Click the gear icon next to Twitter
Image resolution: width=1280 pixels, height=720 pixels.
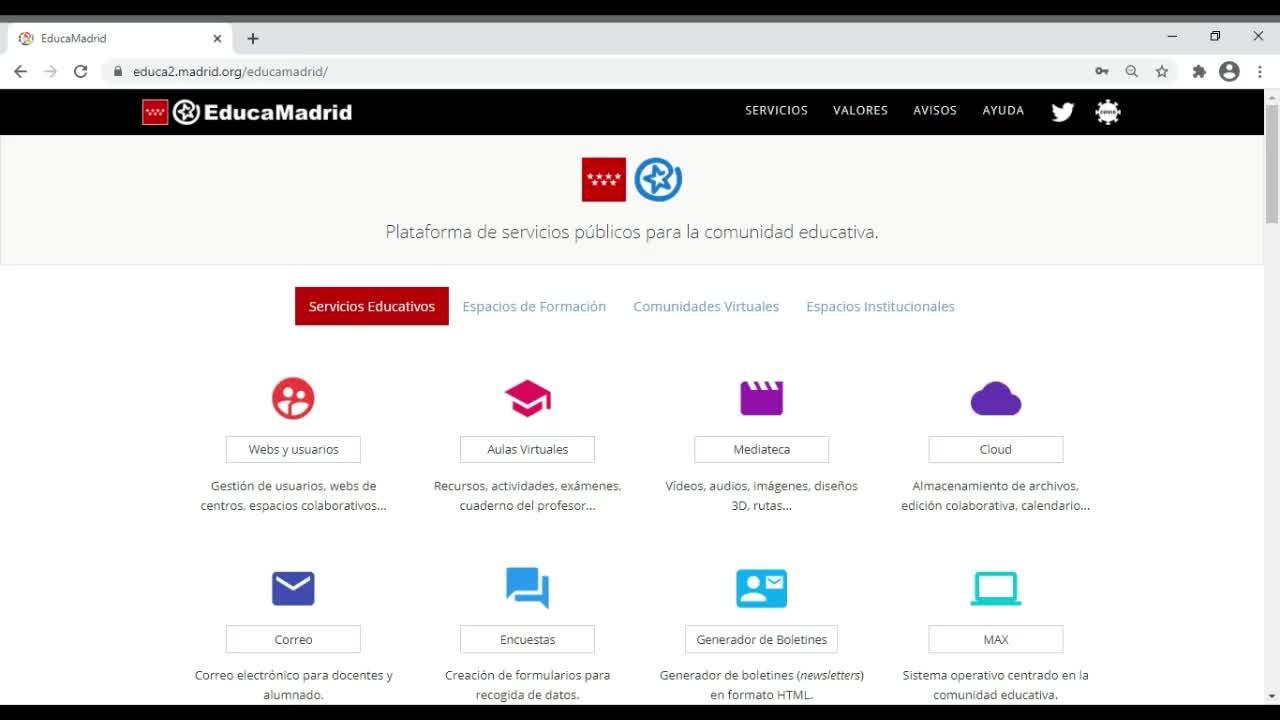[x=1108, y=112]
